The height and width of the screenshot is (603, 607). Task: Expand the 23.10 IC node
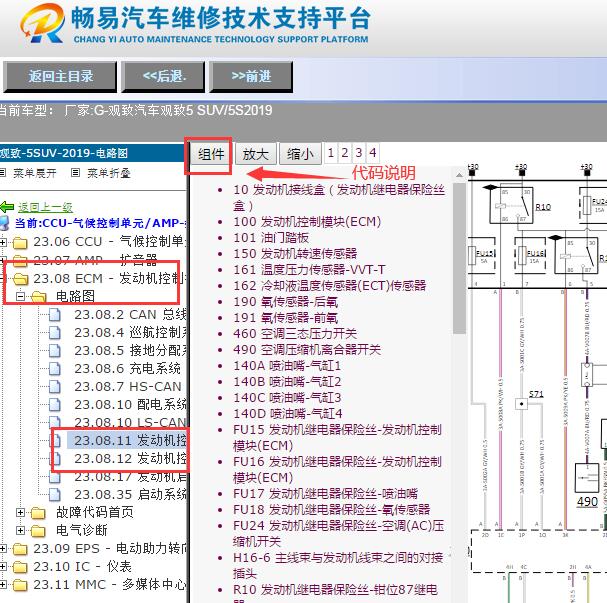[x=3, y=567]
